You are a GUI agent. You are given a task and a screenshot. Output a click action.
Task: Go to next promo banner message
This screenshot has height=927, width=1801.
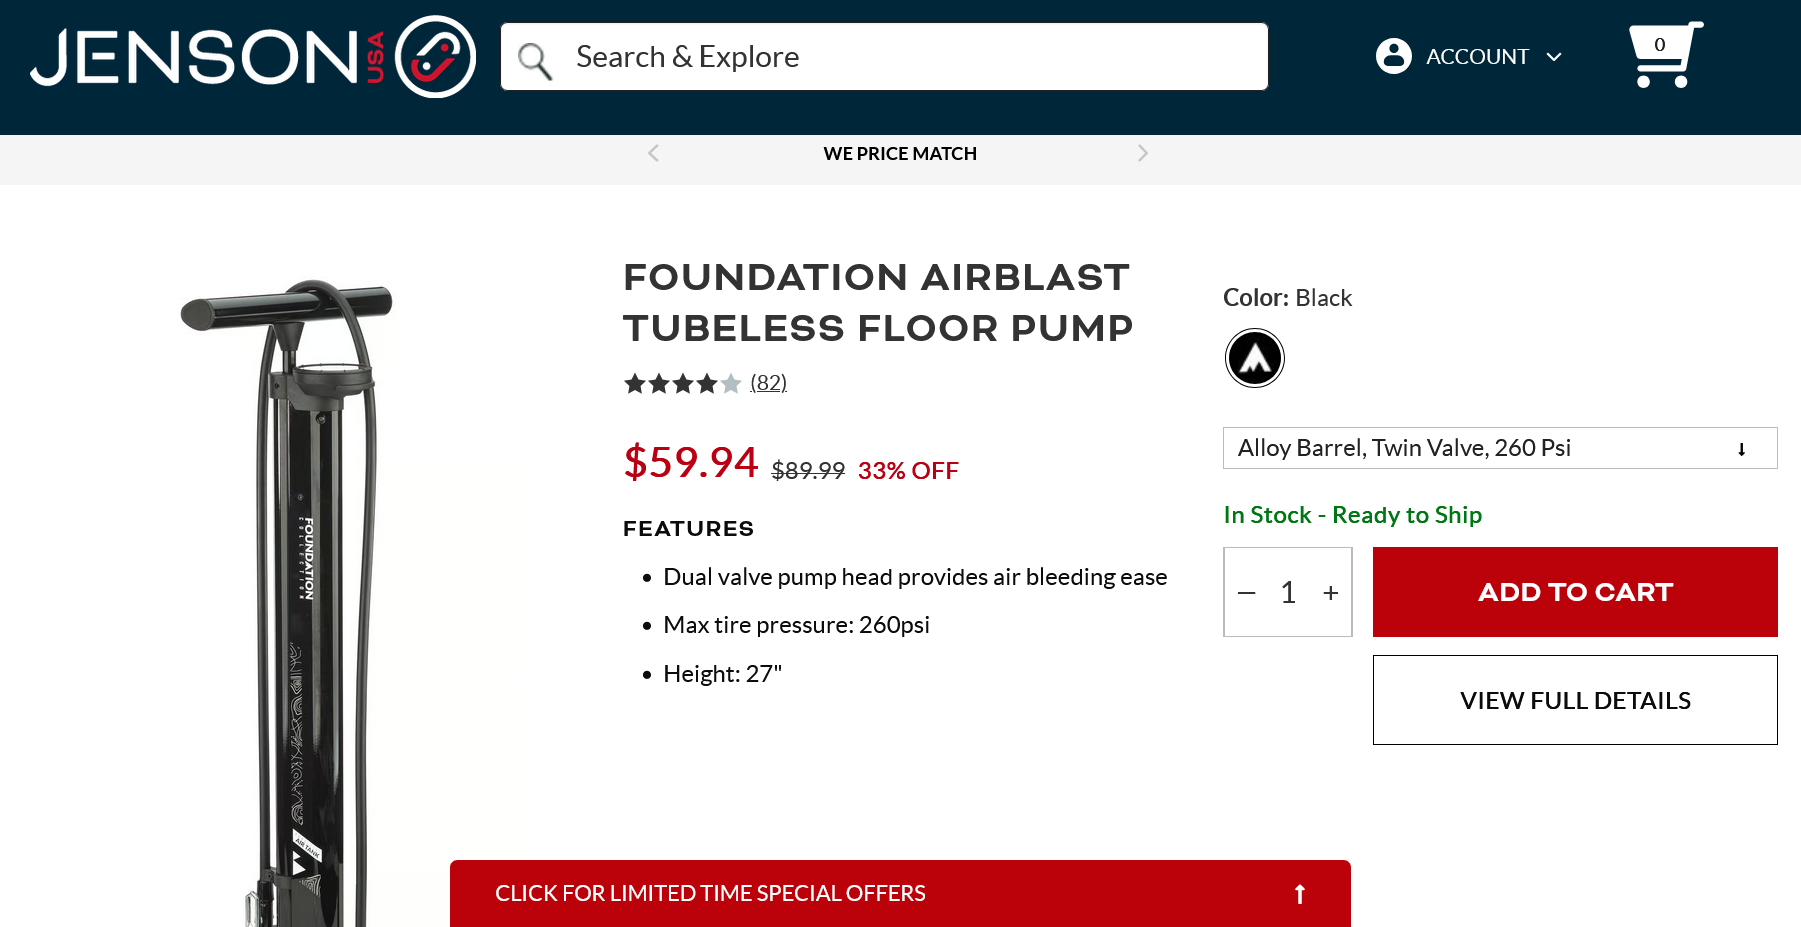coord(1142,153)
